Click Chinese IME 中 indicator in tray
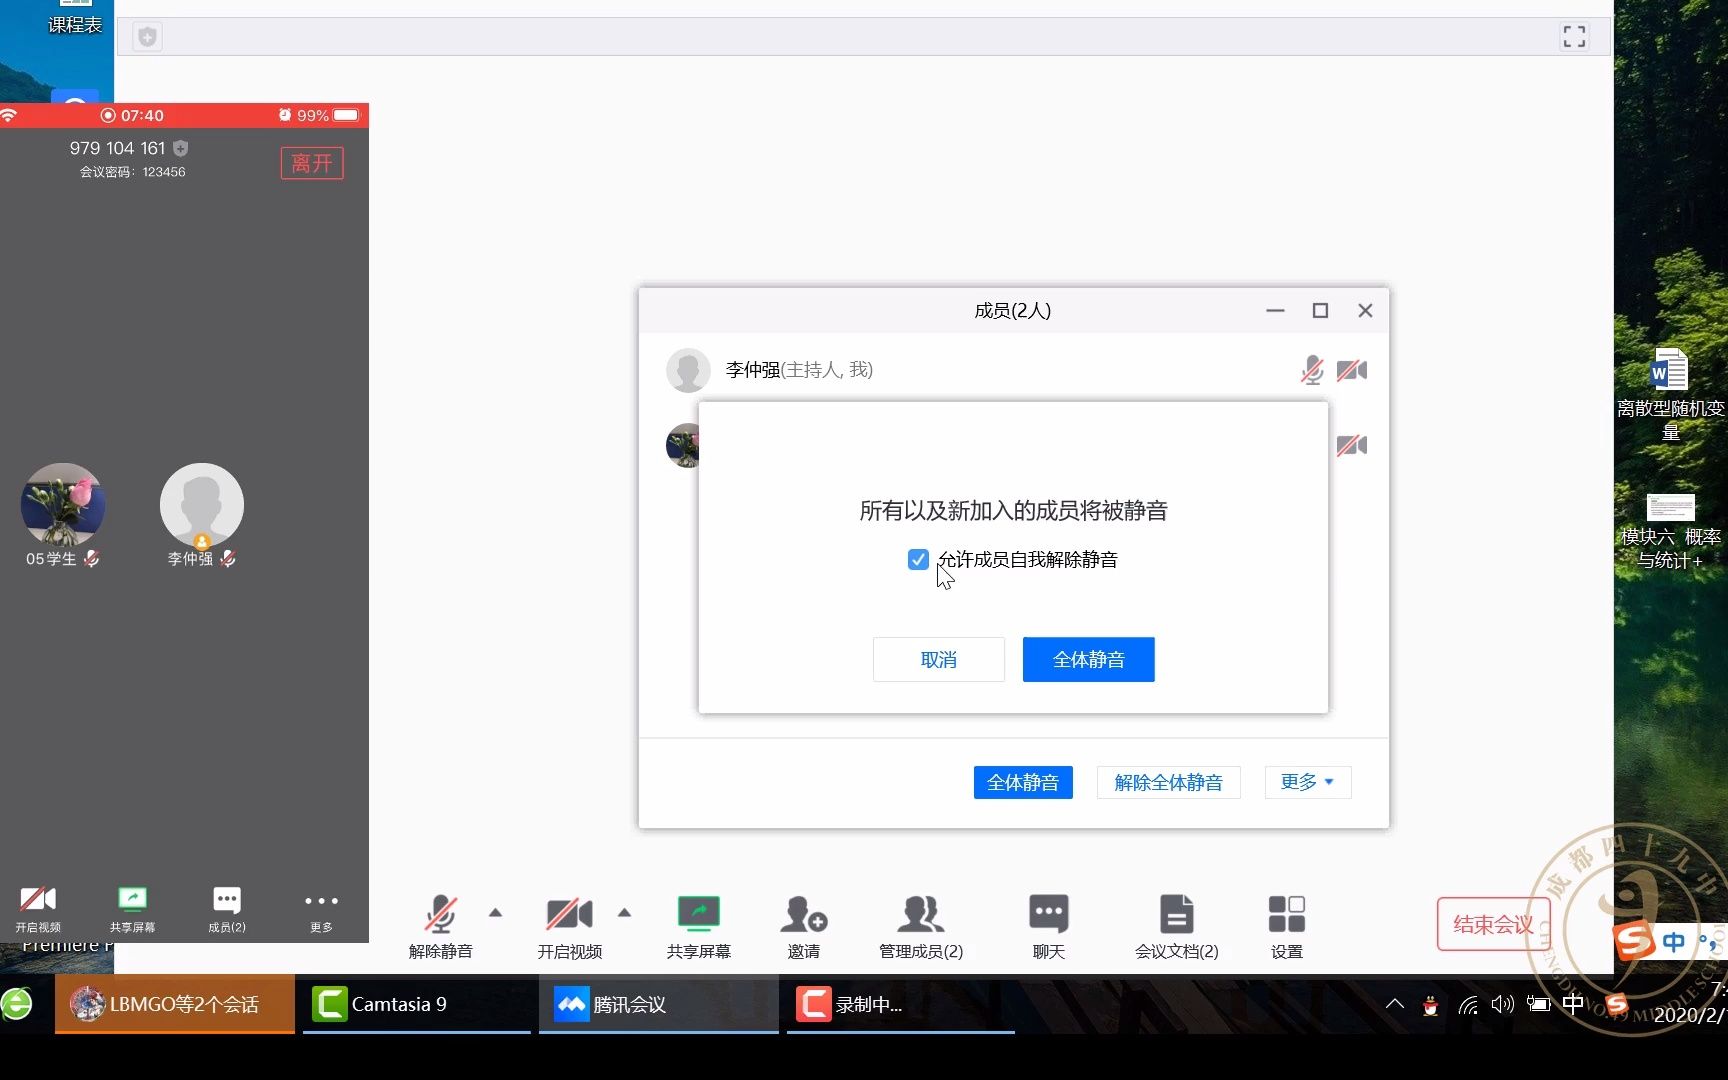1728x1080 pixels. (1573, 1003)
